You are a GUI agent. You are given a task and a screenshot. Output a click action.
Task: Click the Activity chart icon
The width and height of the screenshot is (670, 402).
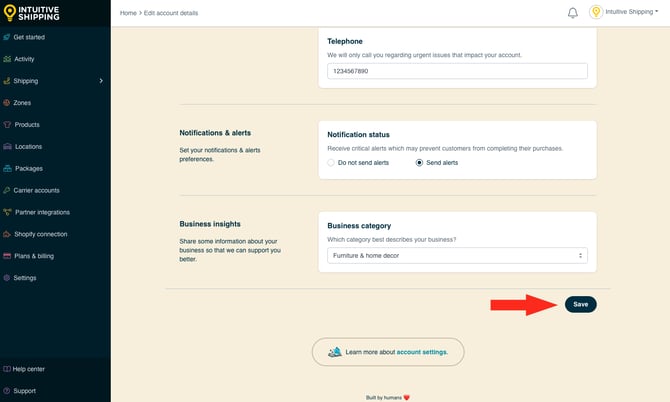[7, 59]
